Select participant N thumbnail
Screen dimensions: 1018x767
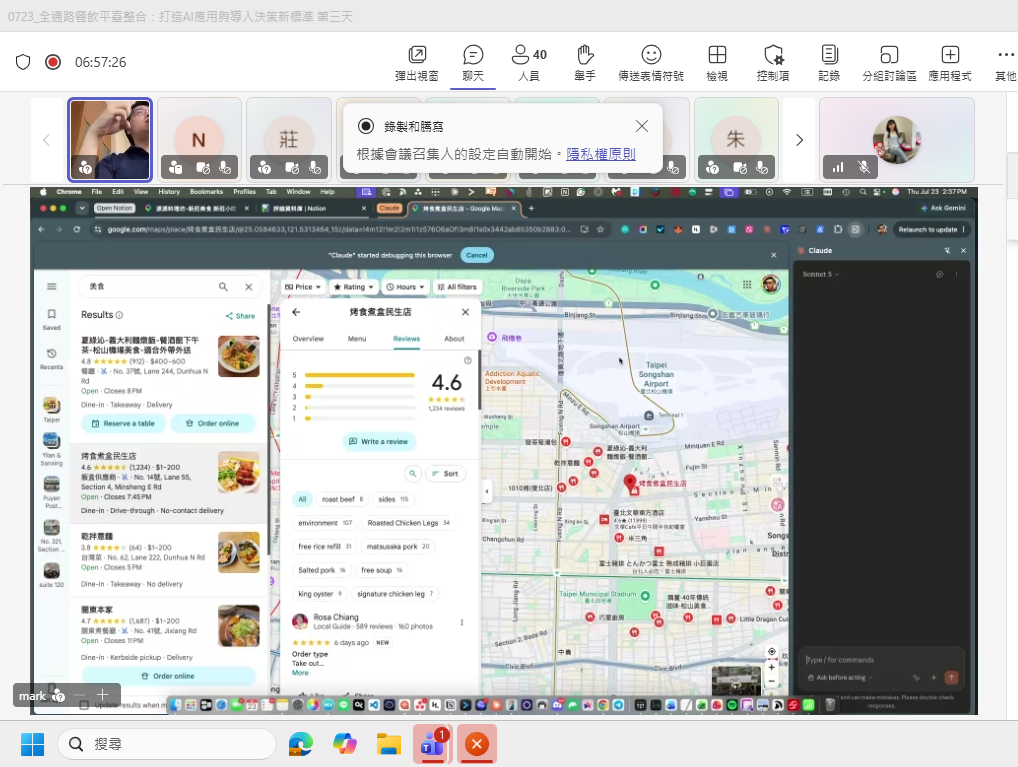coord(199,140)
